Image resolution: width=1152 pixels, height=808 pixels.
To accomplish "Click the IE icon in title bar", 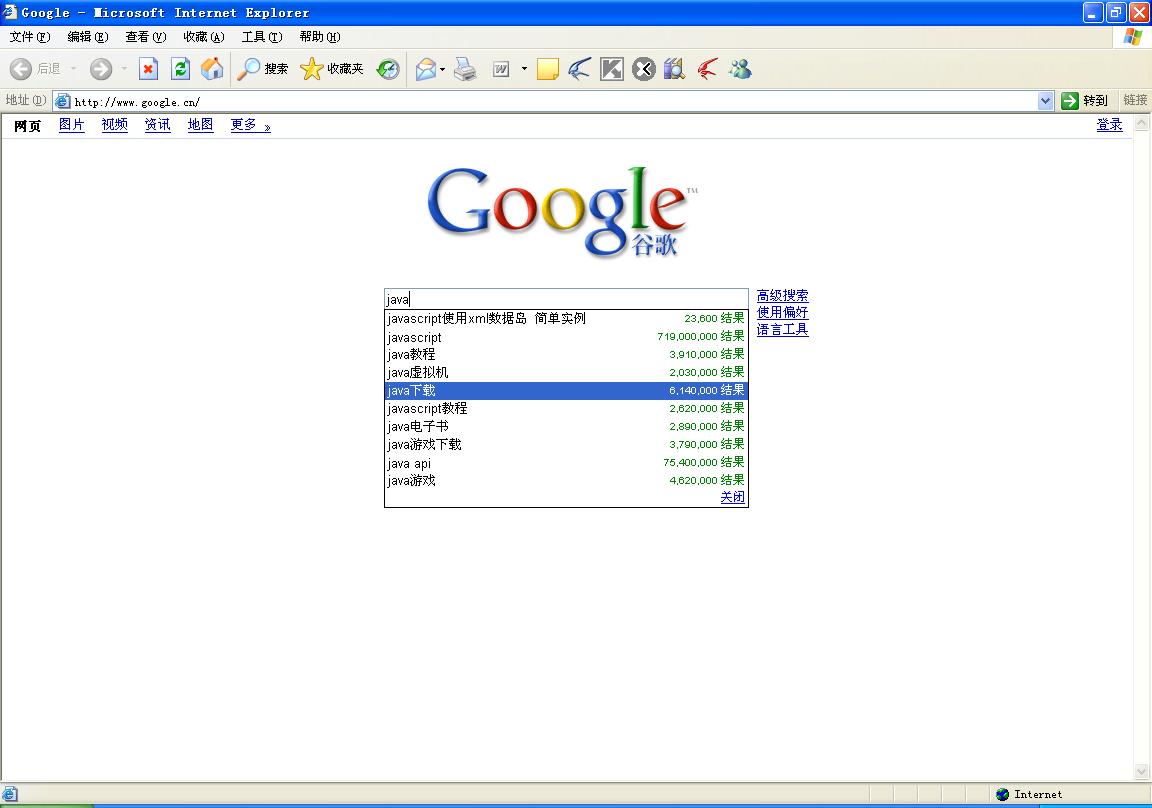I will point(10,12).
